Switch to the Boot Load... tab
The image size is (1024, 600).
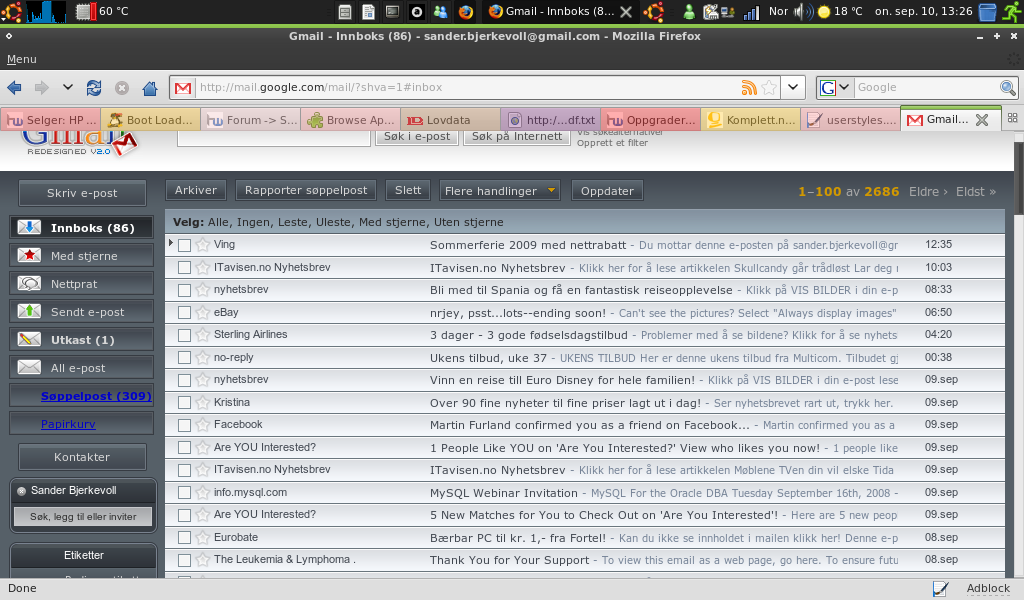pyautogui.click(x=151, y=120)
